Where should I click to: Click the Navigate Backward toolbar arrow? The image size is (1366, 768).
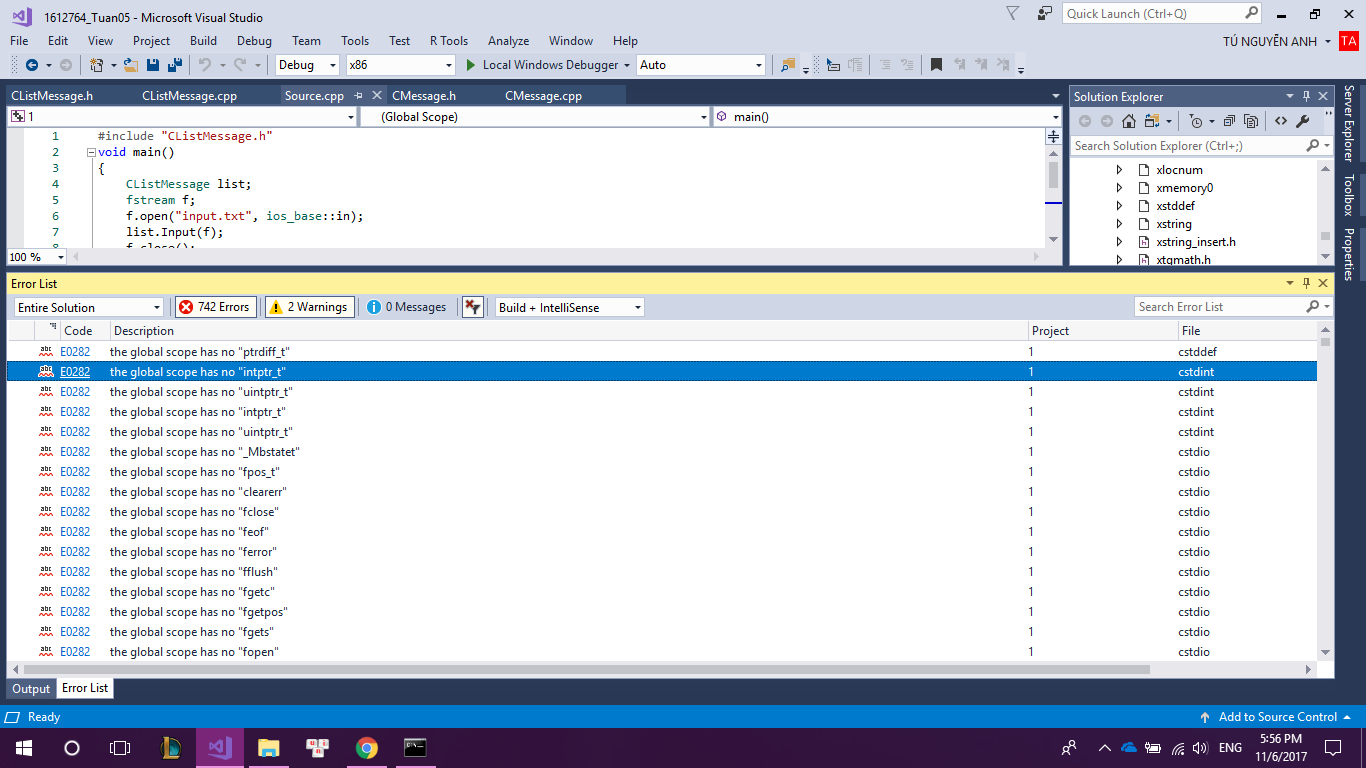(x=32, y=65)
